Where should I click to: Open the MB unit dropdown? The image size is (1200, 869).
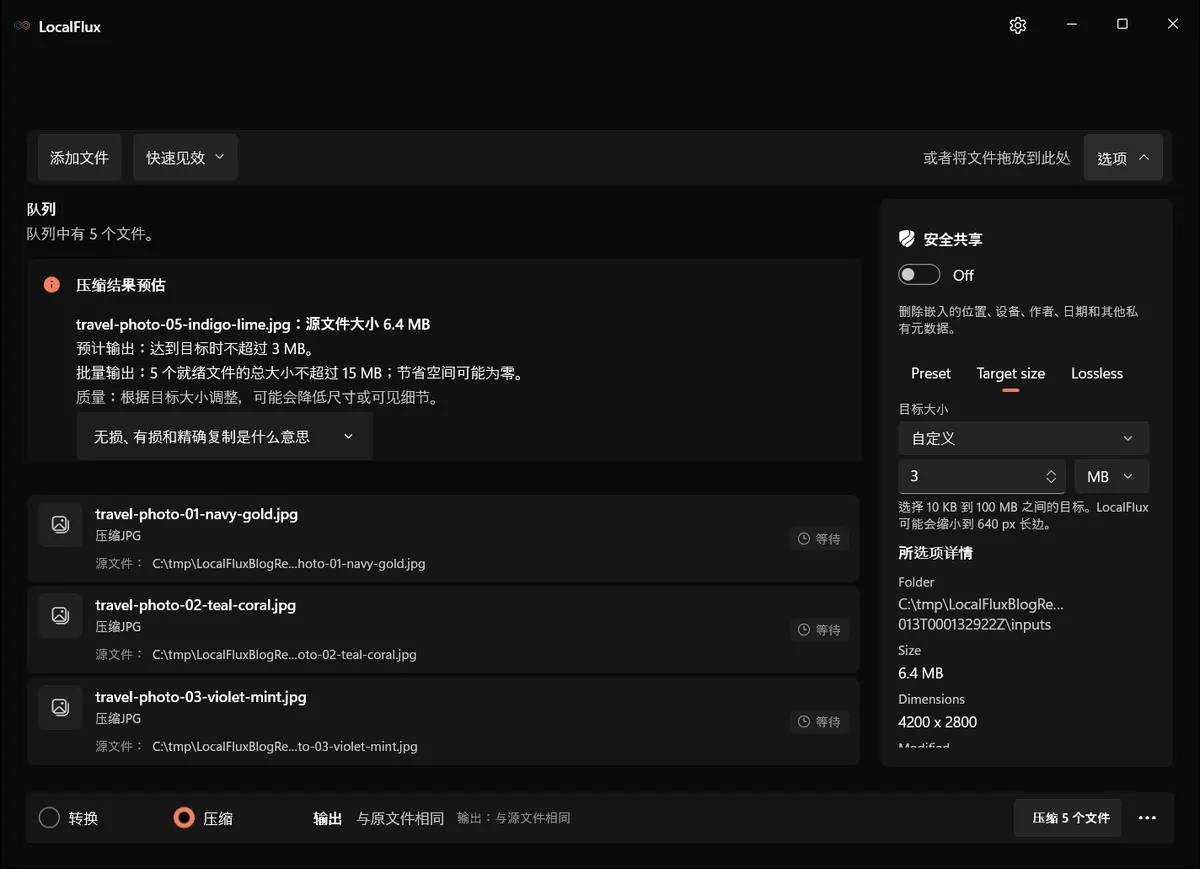tap(1111, 476)
